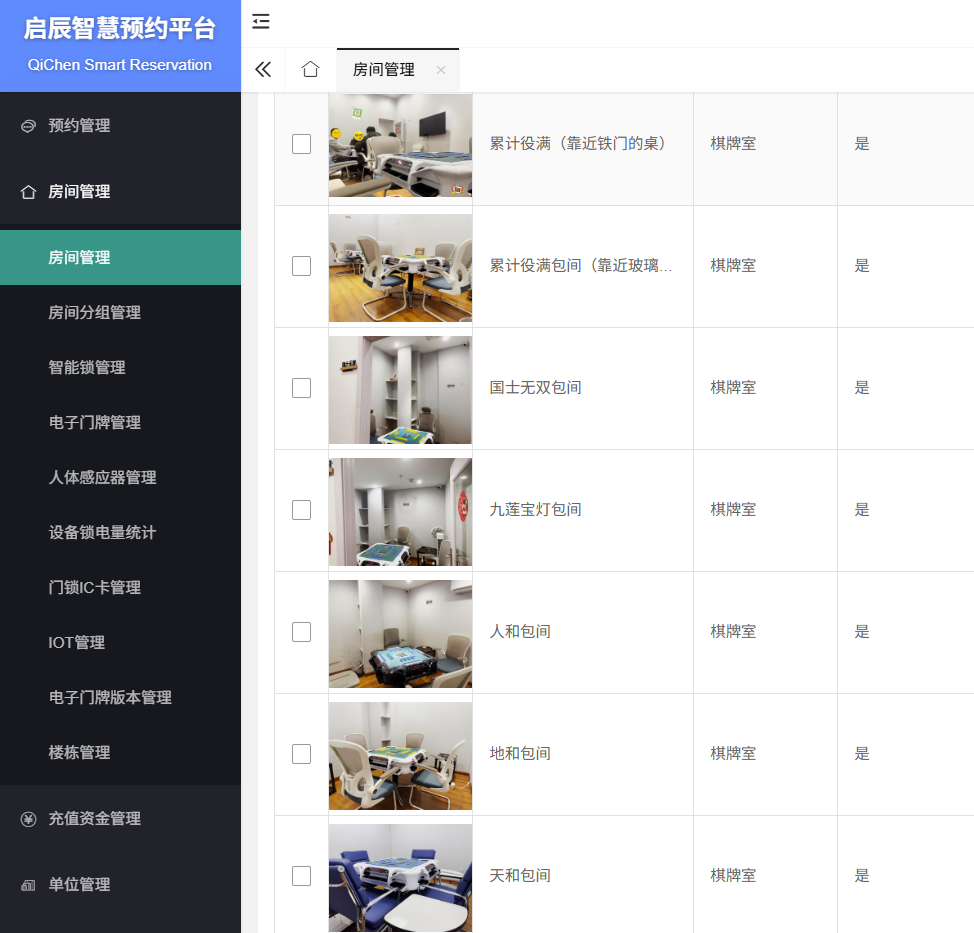View the 地和包间 room photo
This screenshot has height=933, width=974.
400,756
